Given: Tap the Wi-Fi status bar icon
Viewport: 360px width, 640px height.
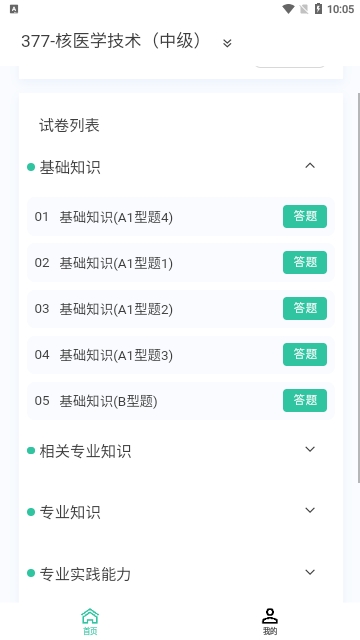Looking at the screenshot, I should [x=289, y=9].
